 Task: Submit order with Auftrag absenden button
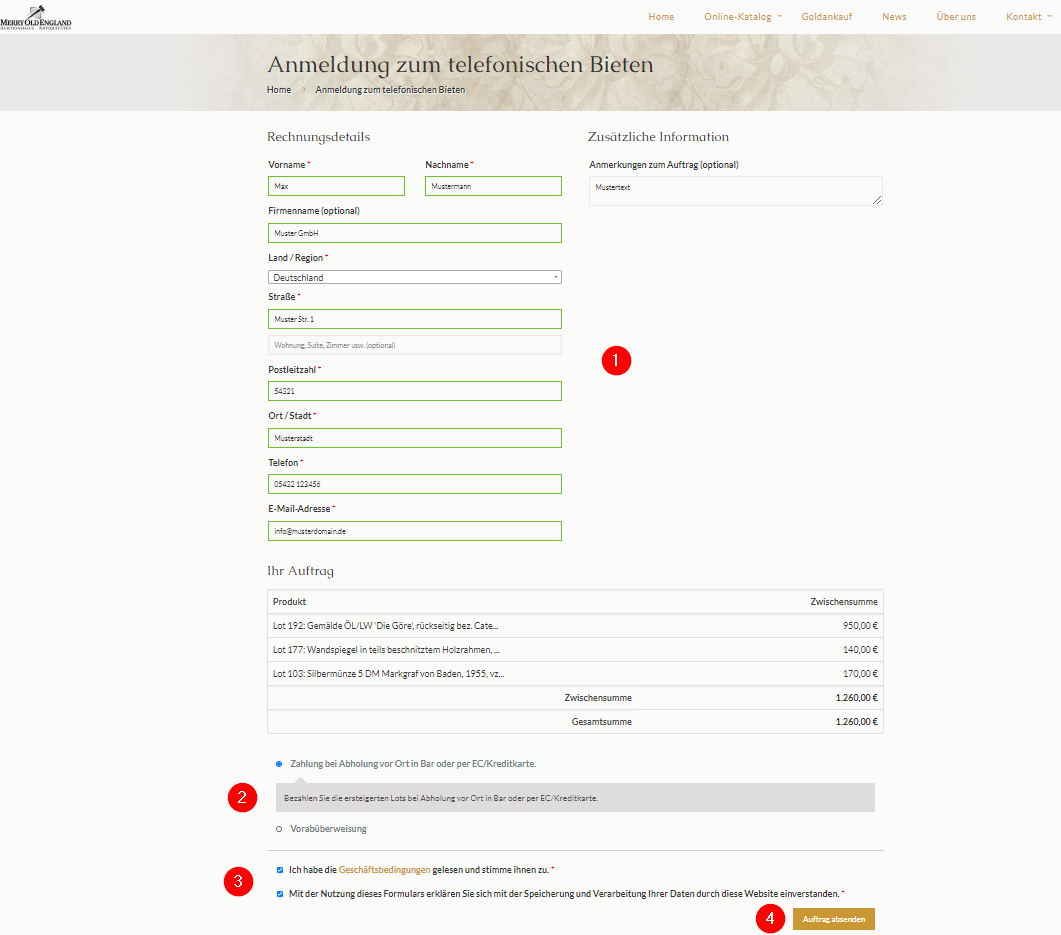[x=833, y=919]
